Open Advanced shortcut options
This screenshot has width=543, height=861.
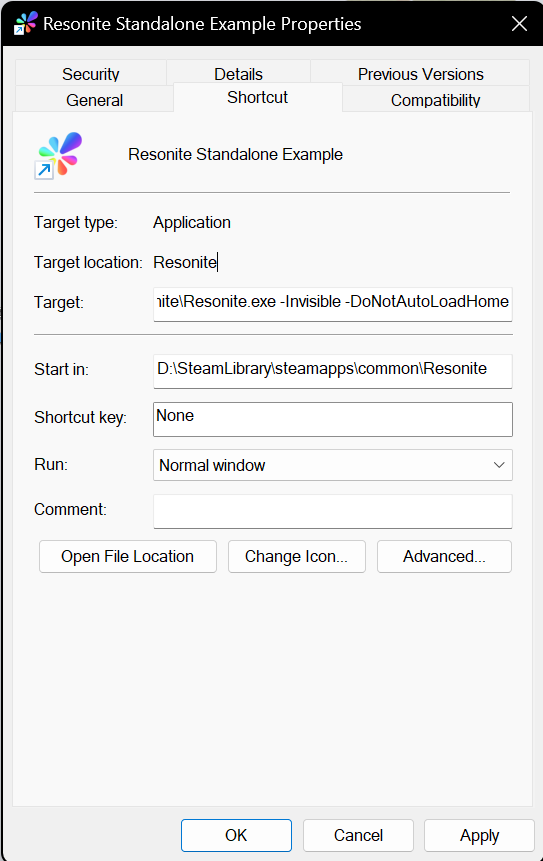pyautogui.click(x=444, y=556)
